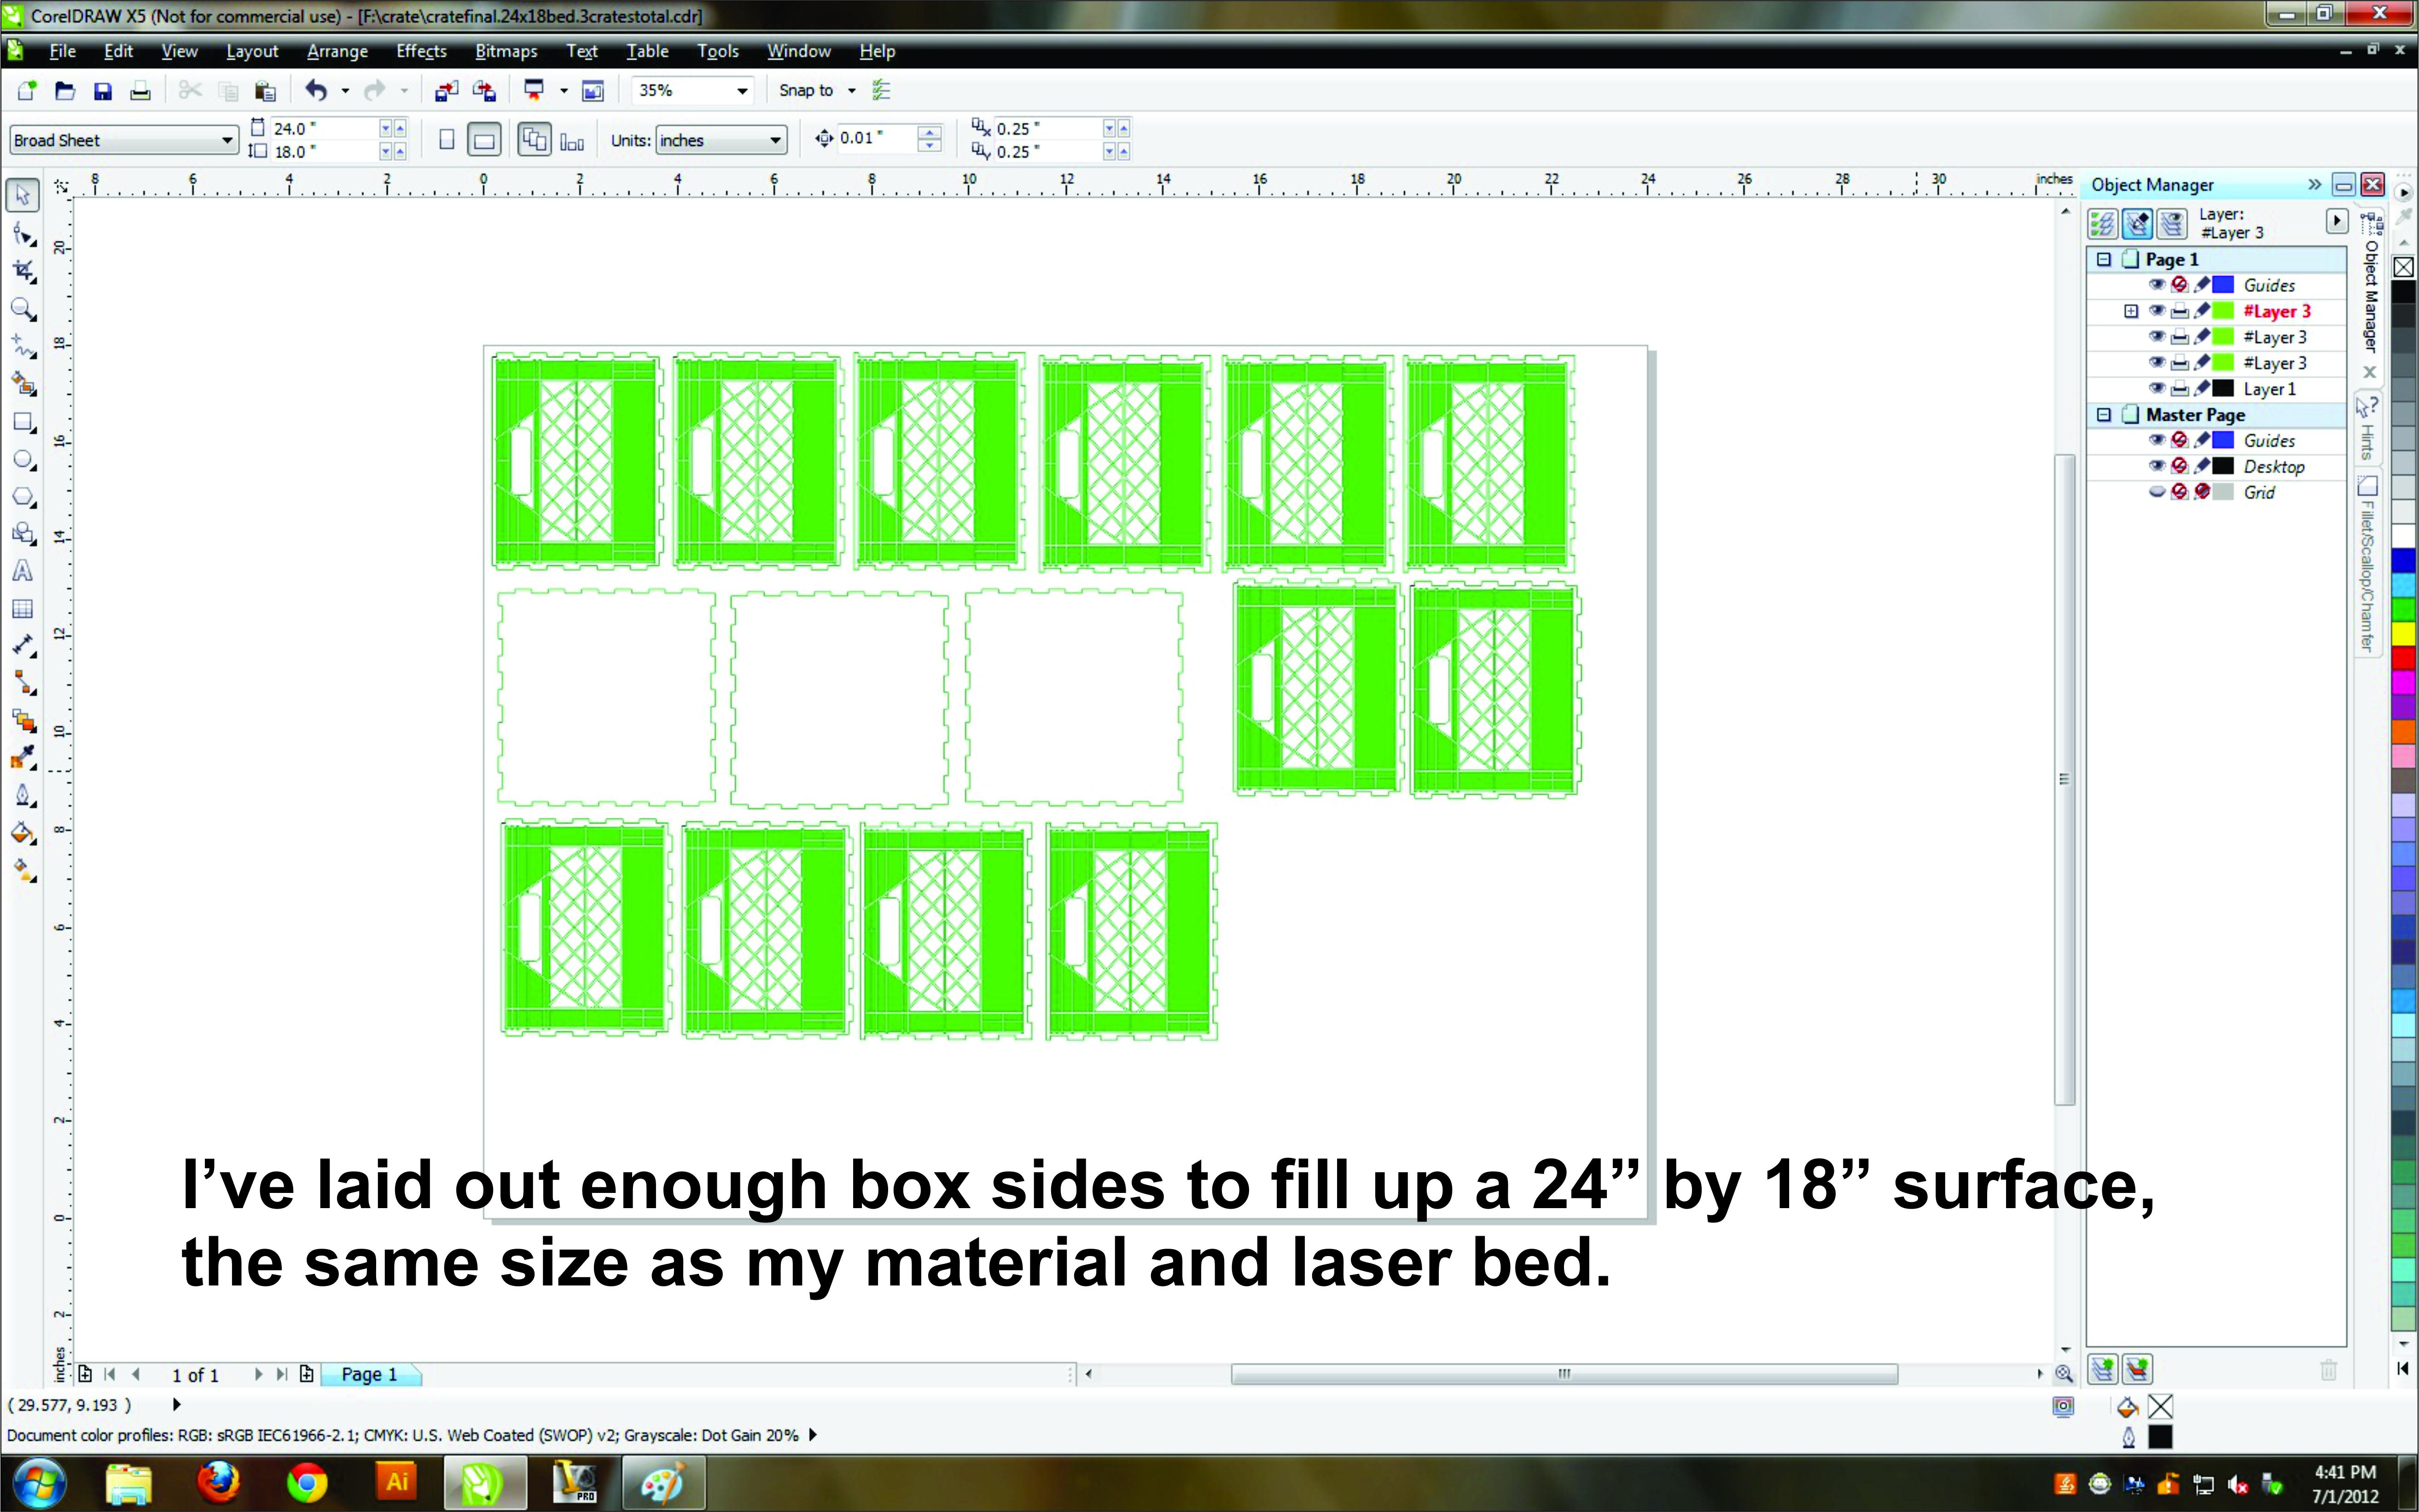Image resolution: width=2419 pixels, height=1512 pixels.
Task: Toggle visibility eye of Layer 1
Action: pyautogui.click(x=2157, y=389)
